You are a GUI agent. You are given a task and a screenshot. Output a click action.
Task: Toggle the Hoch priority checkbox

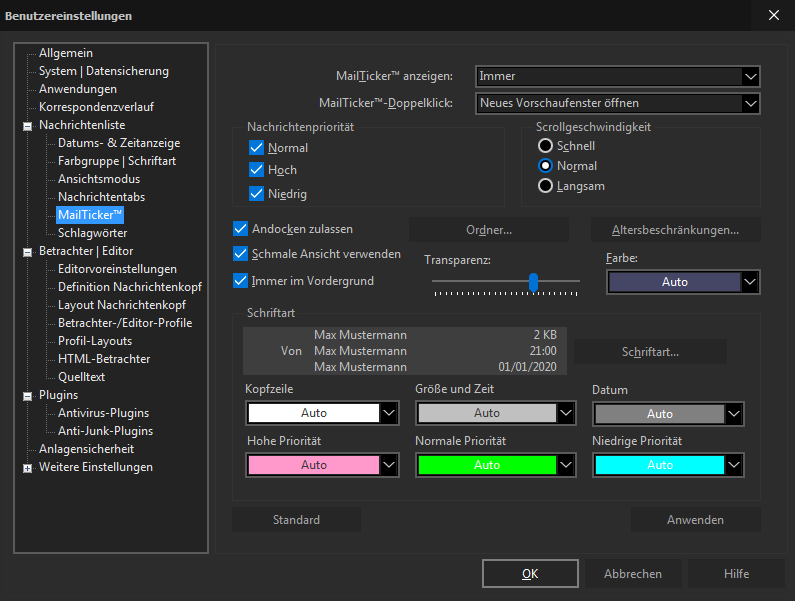(257, 169)
